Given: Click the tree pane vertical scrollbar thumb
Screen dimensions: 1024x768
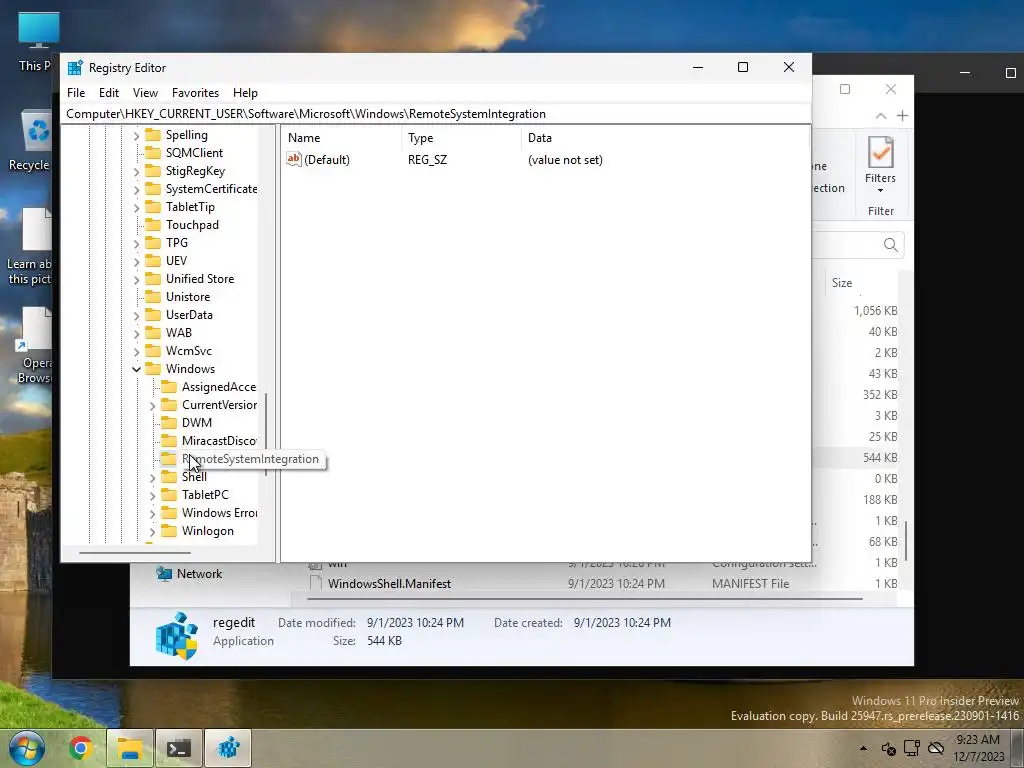Looking at the screenshot, I should coord(266,434).
